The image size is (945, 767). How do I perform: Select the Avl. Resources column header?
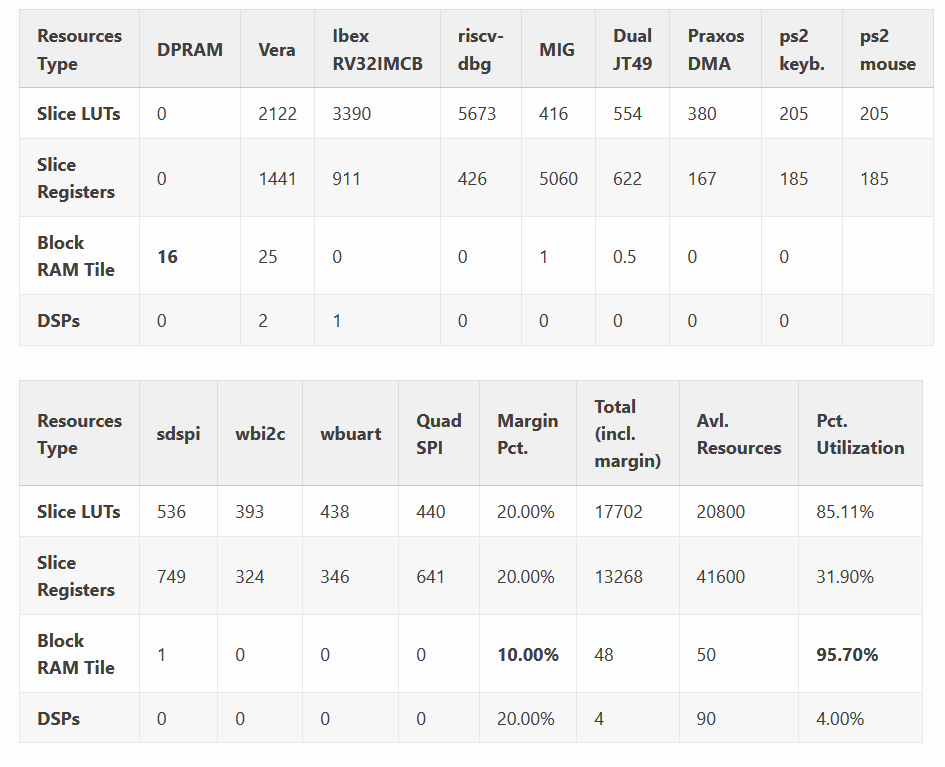[738, 434]
